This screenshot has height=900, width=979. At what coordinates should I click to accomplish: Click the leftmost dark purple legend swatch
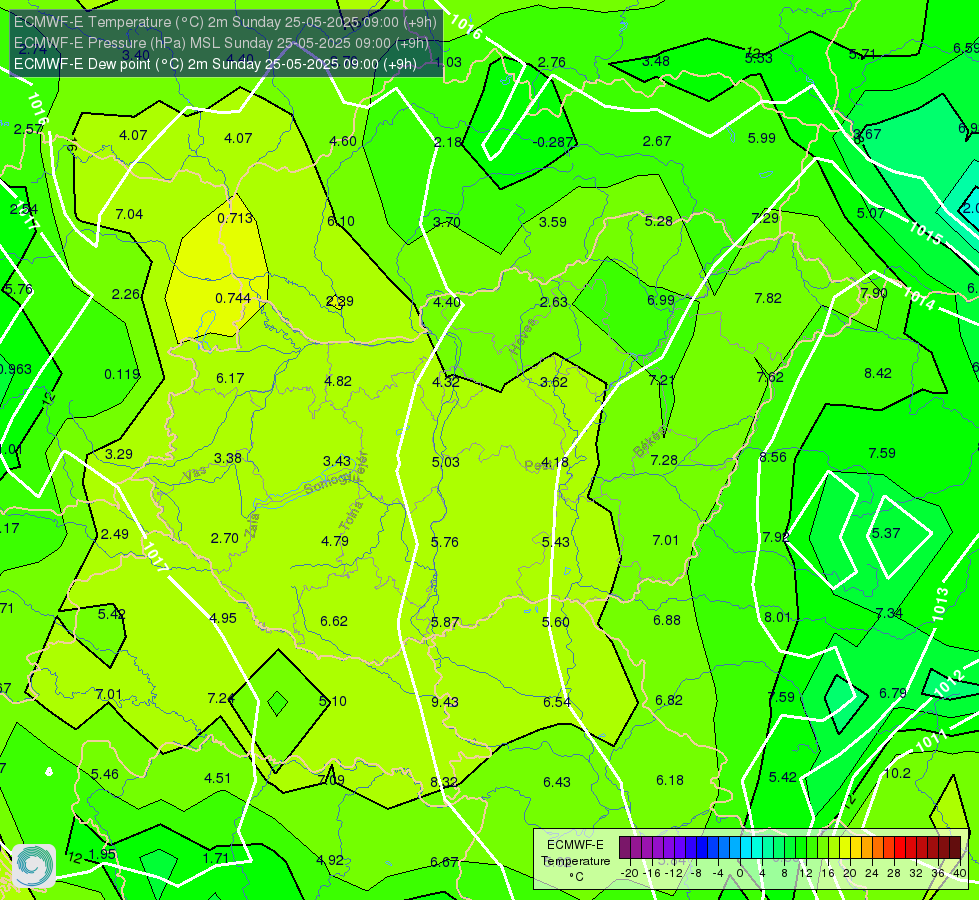(624, 848)
